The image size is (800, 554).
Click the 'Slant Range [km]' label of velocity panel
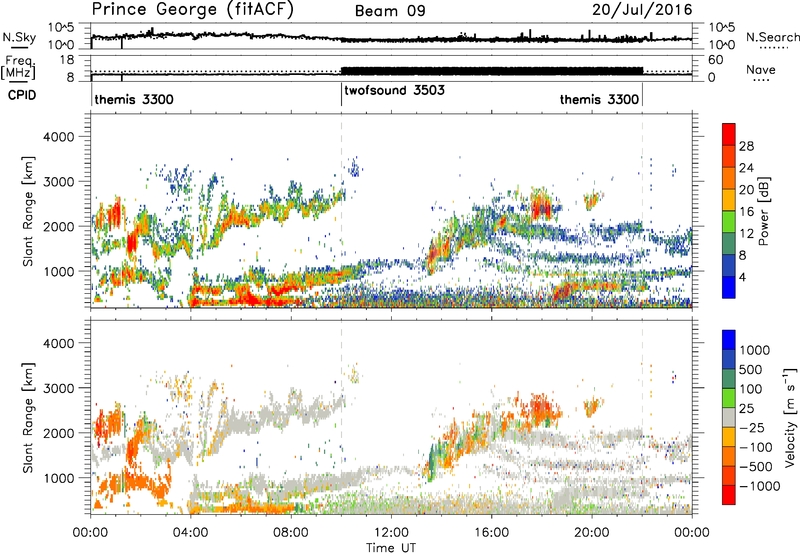point(28,418)
